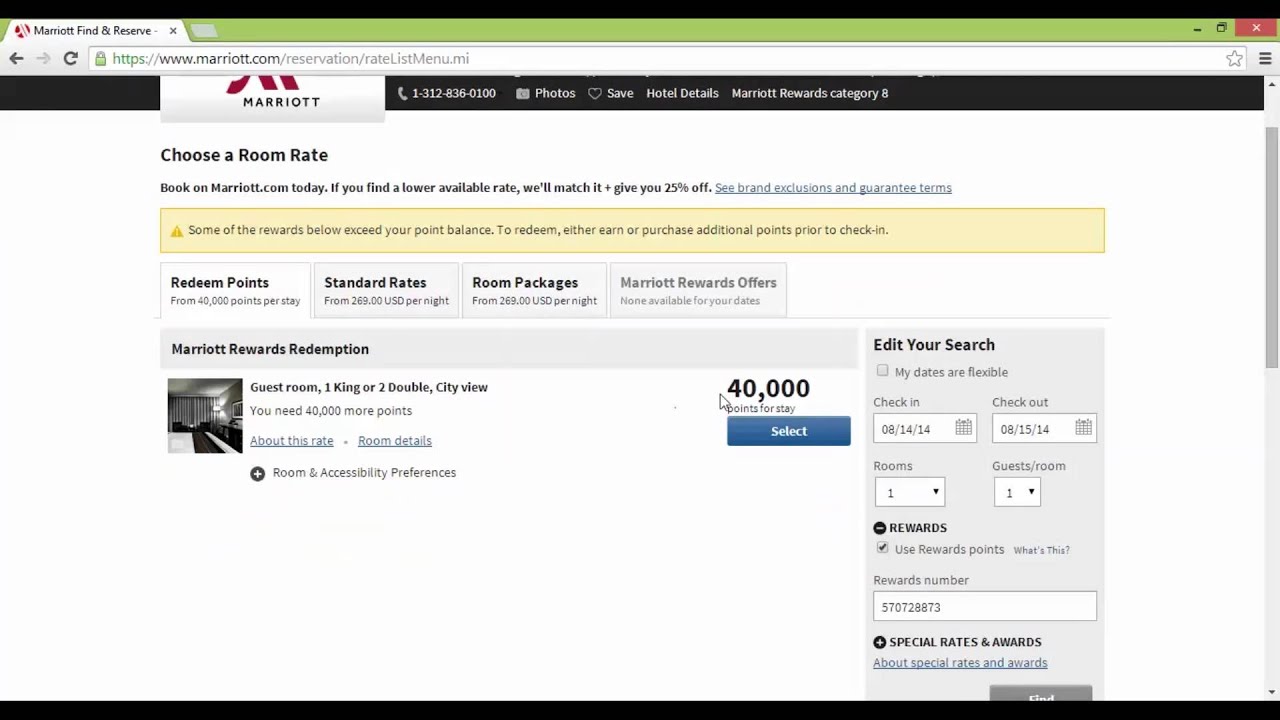Click Edit Your Search heading

[x=934, y=345]
